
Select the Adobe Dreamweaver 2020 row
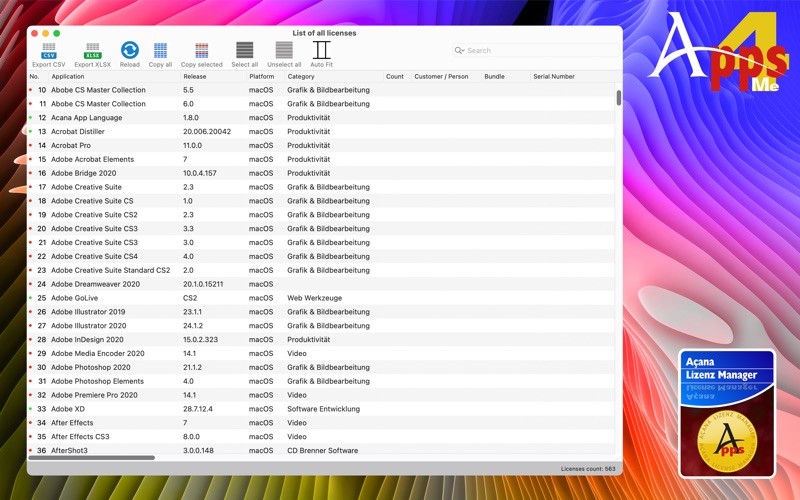click(321, 284)
